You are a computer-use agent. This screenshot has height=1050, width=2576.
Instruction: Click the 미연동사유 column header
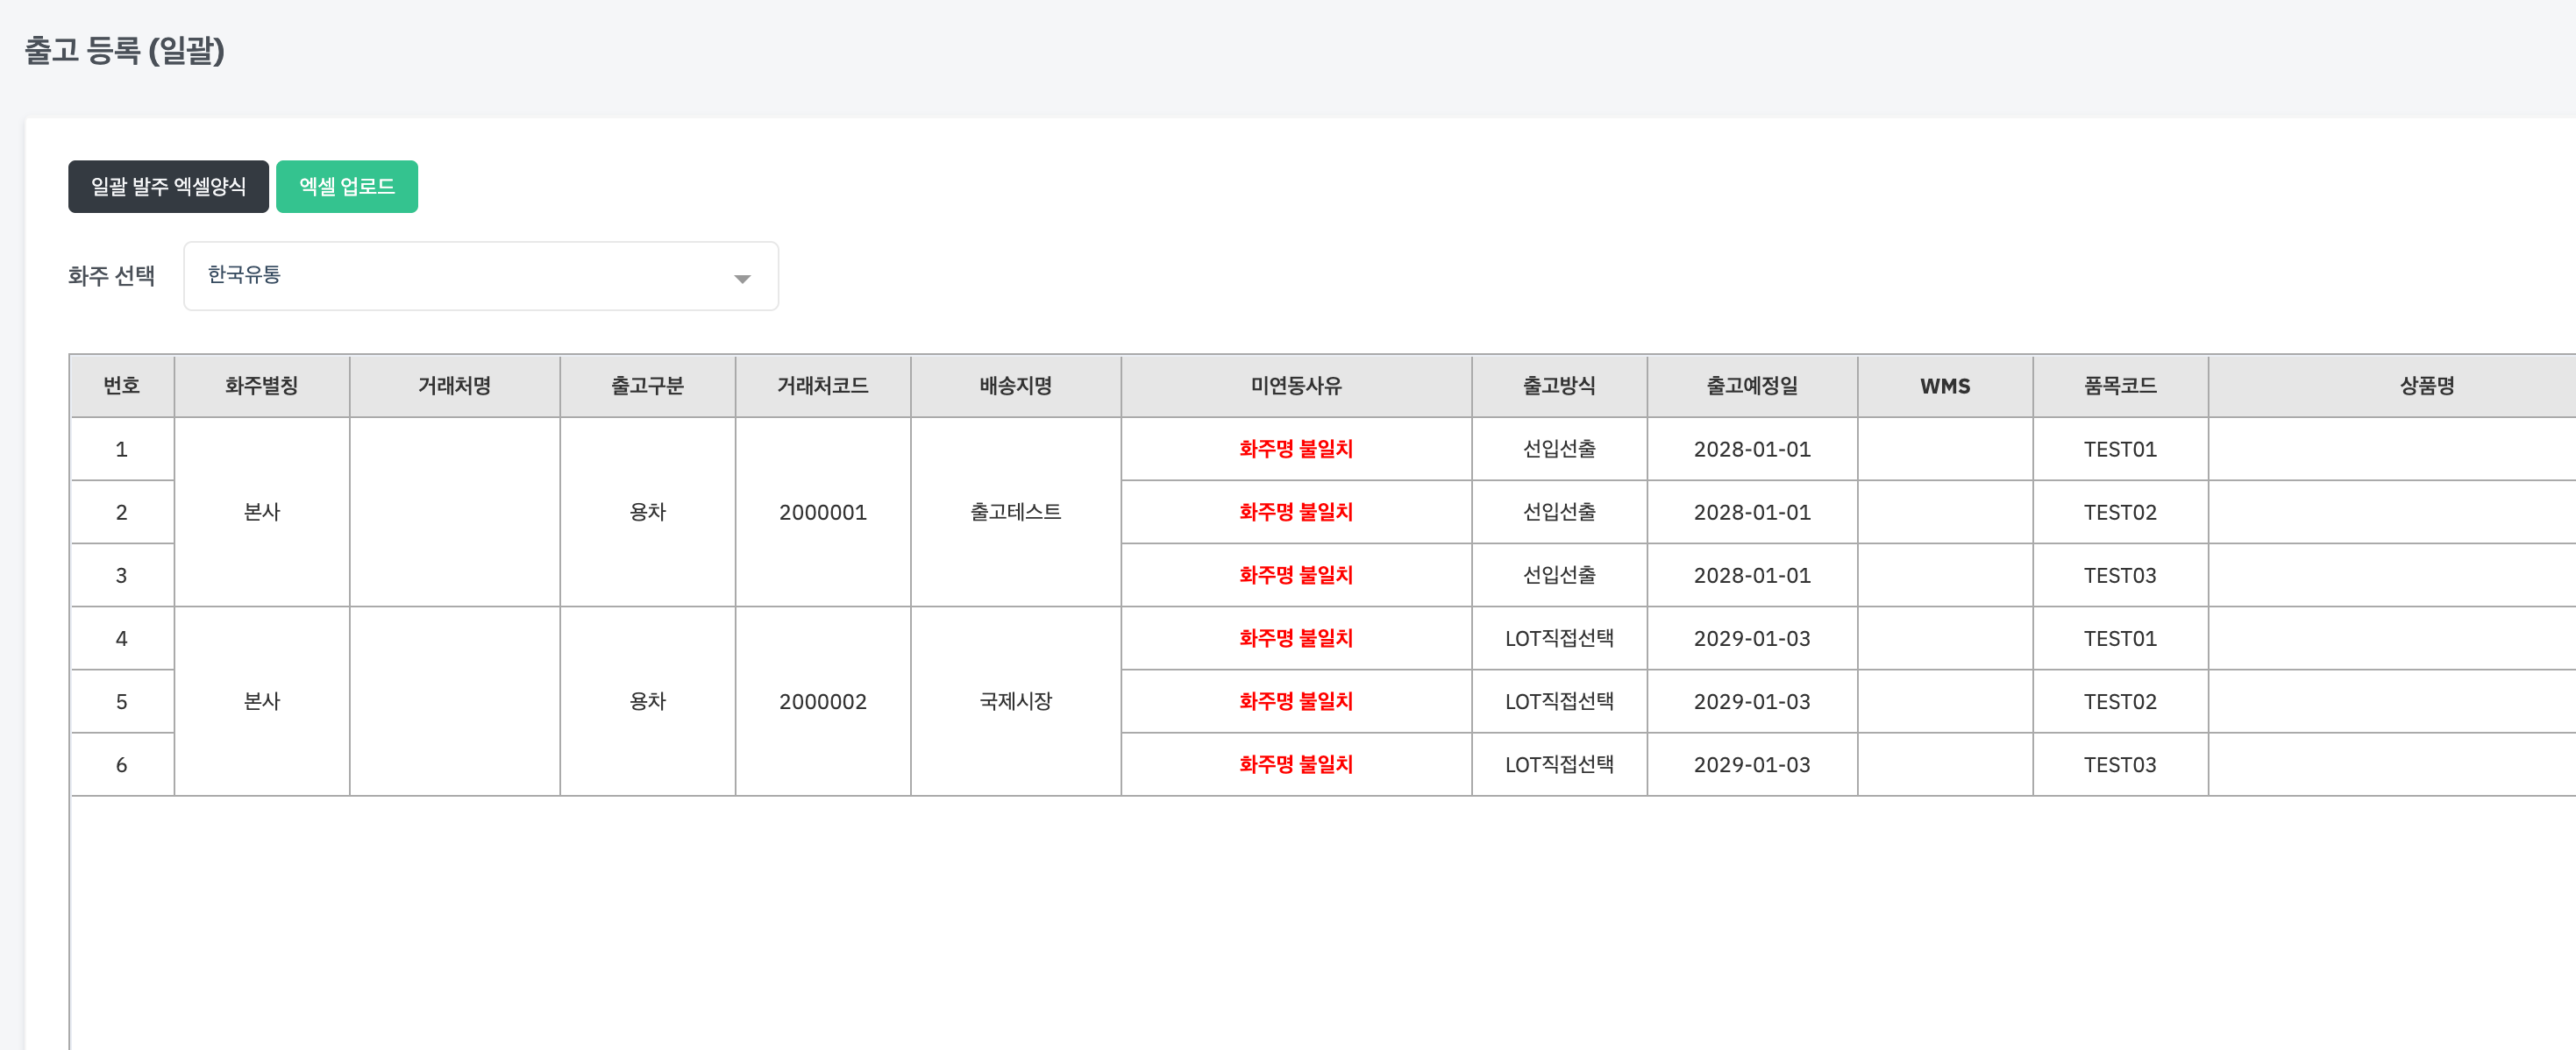(1295, 386)
